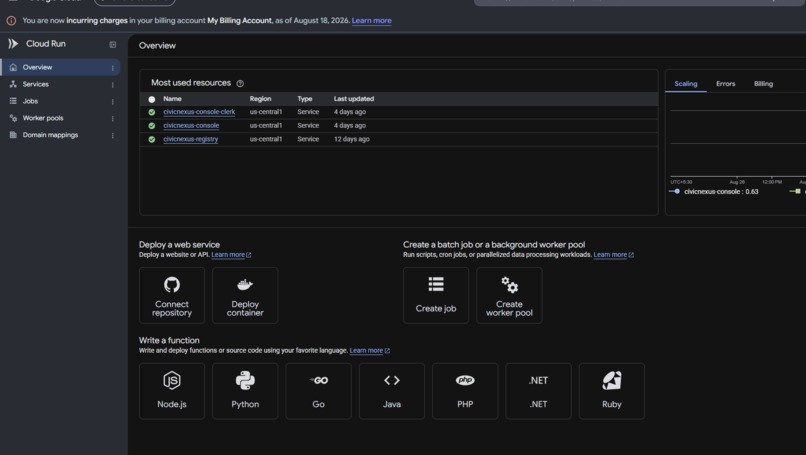Open the civicnexus-console service link
The image size is (806, 455).
(x=191, y=125)
